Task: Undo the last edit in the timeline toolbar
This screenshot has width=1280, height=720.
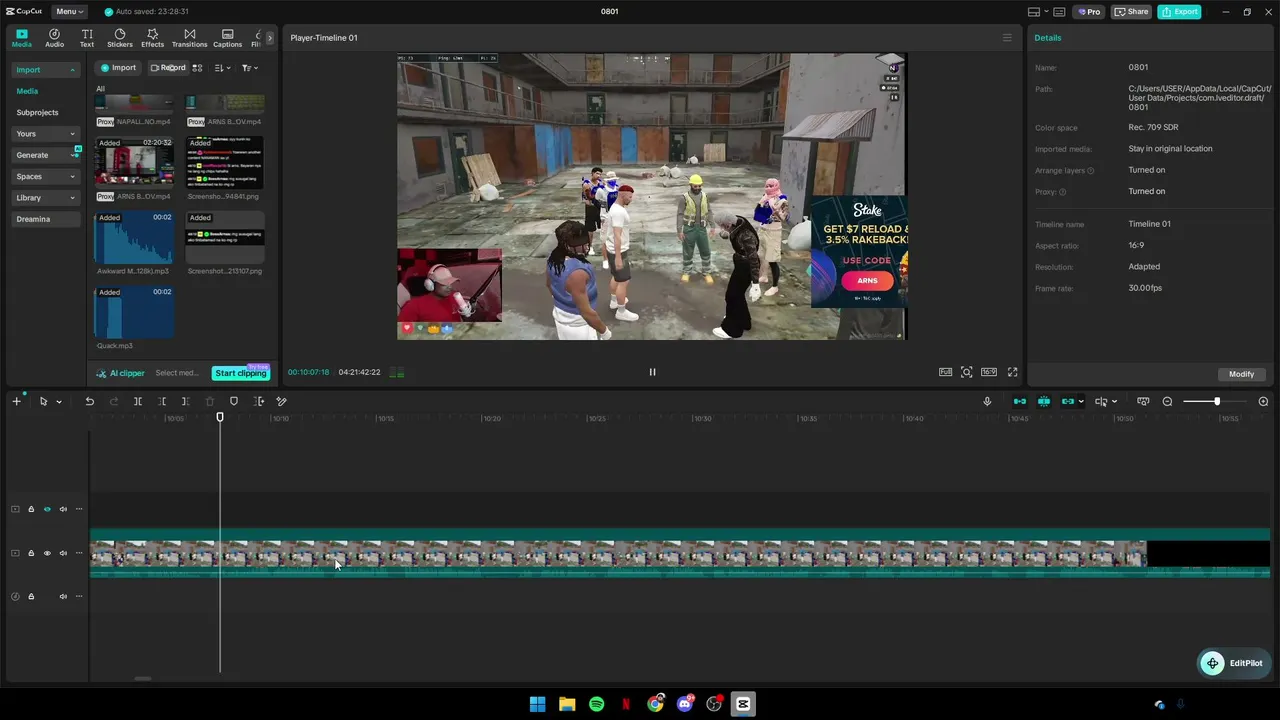Action: 89,401
